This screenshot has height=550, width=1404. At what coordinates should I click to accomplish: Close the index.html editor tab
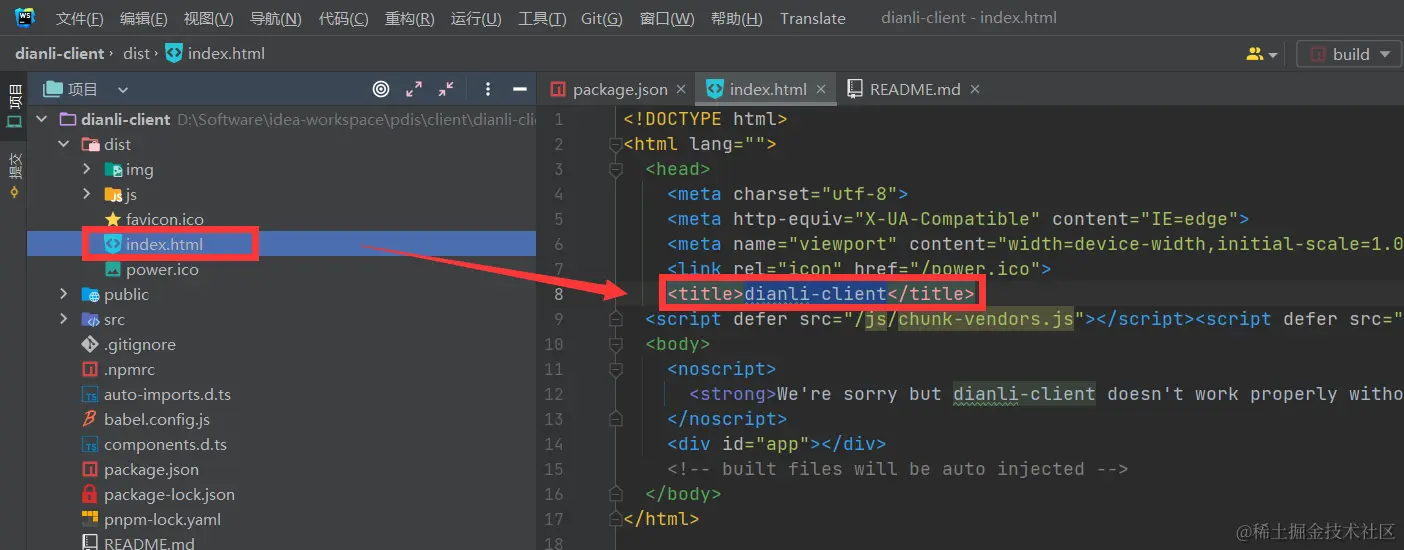[821, 89]
